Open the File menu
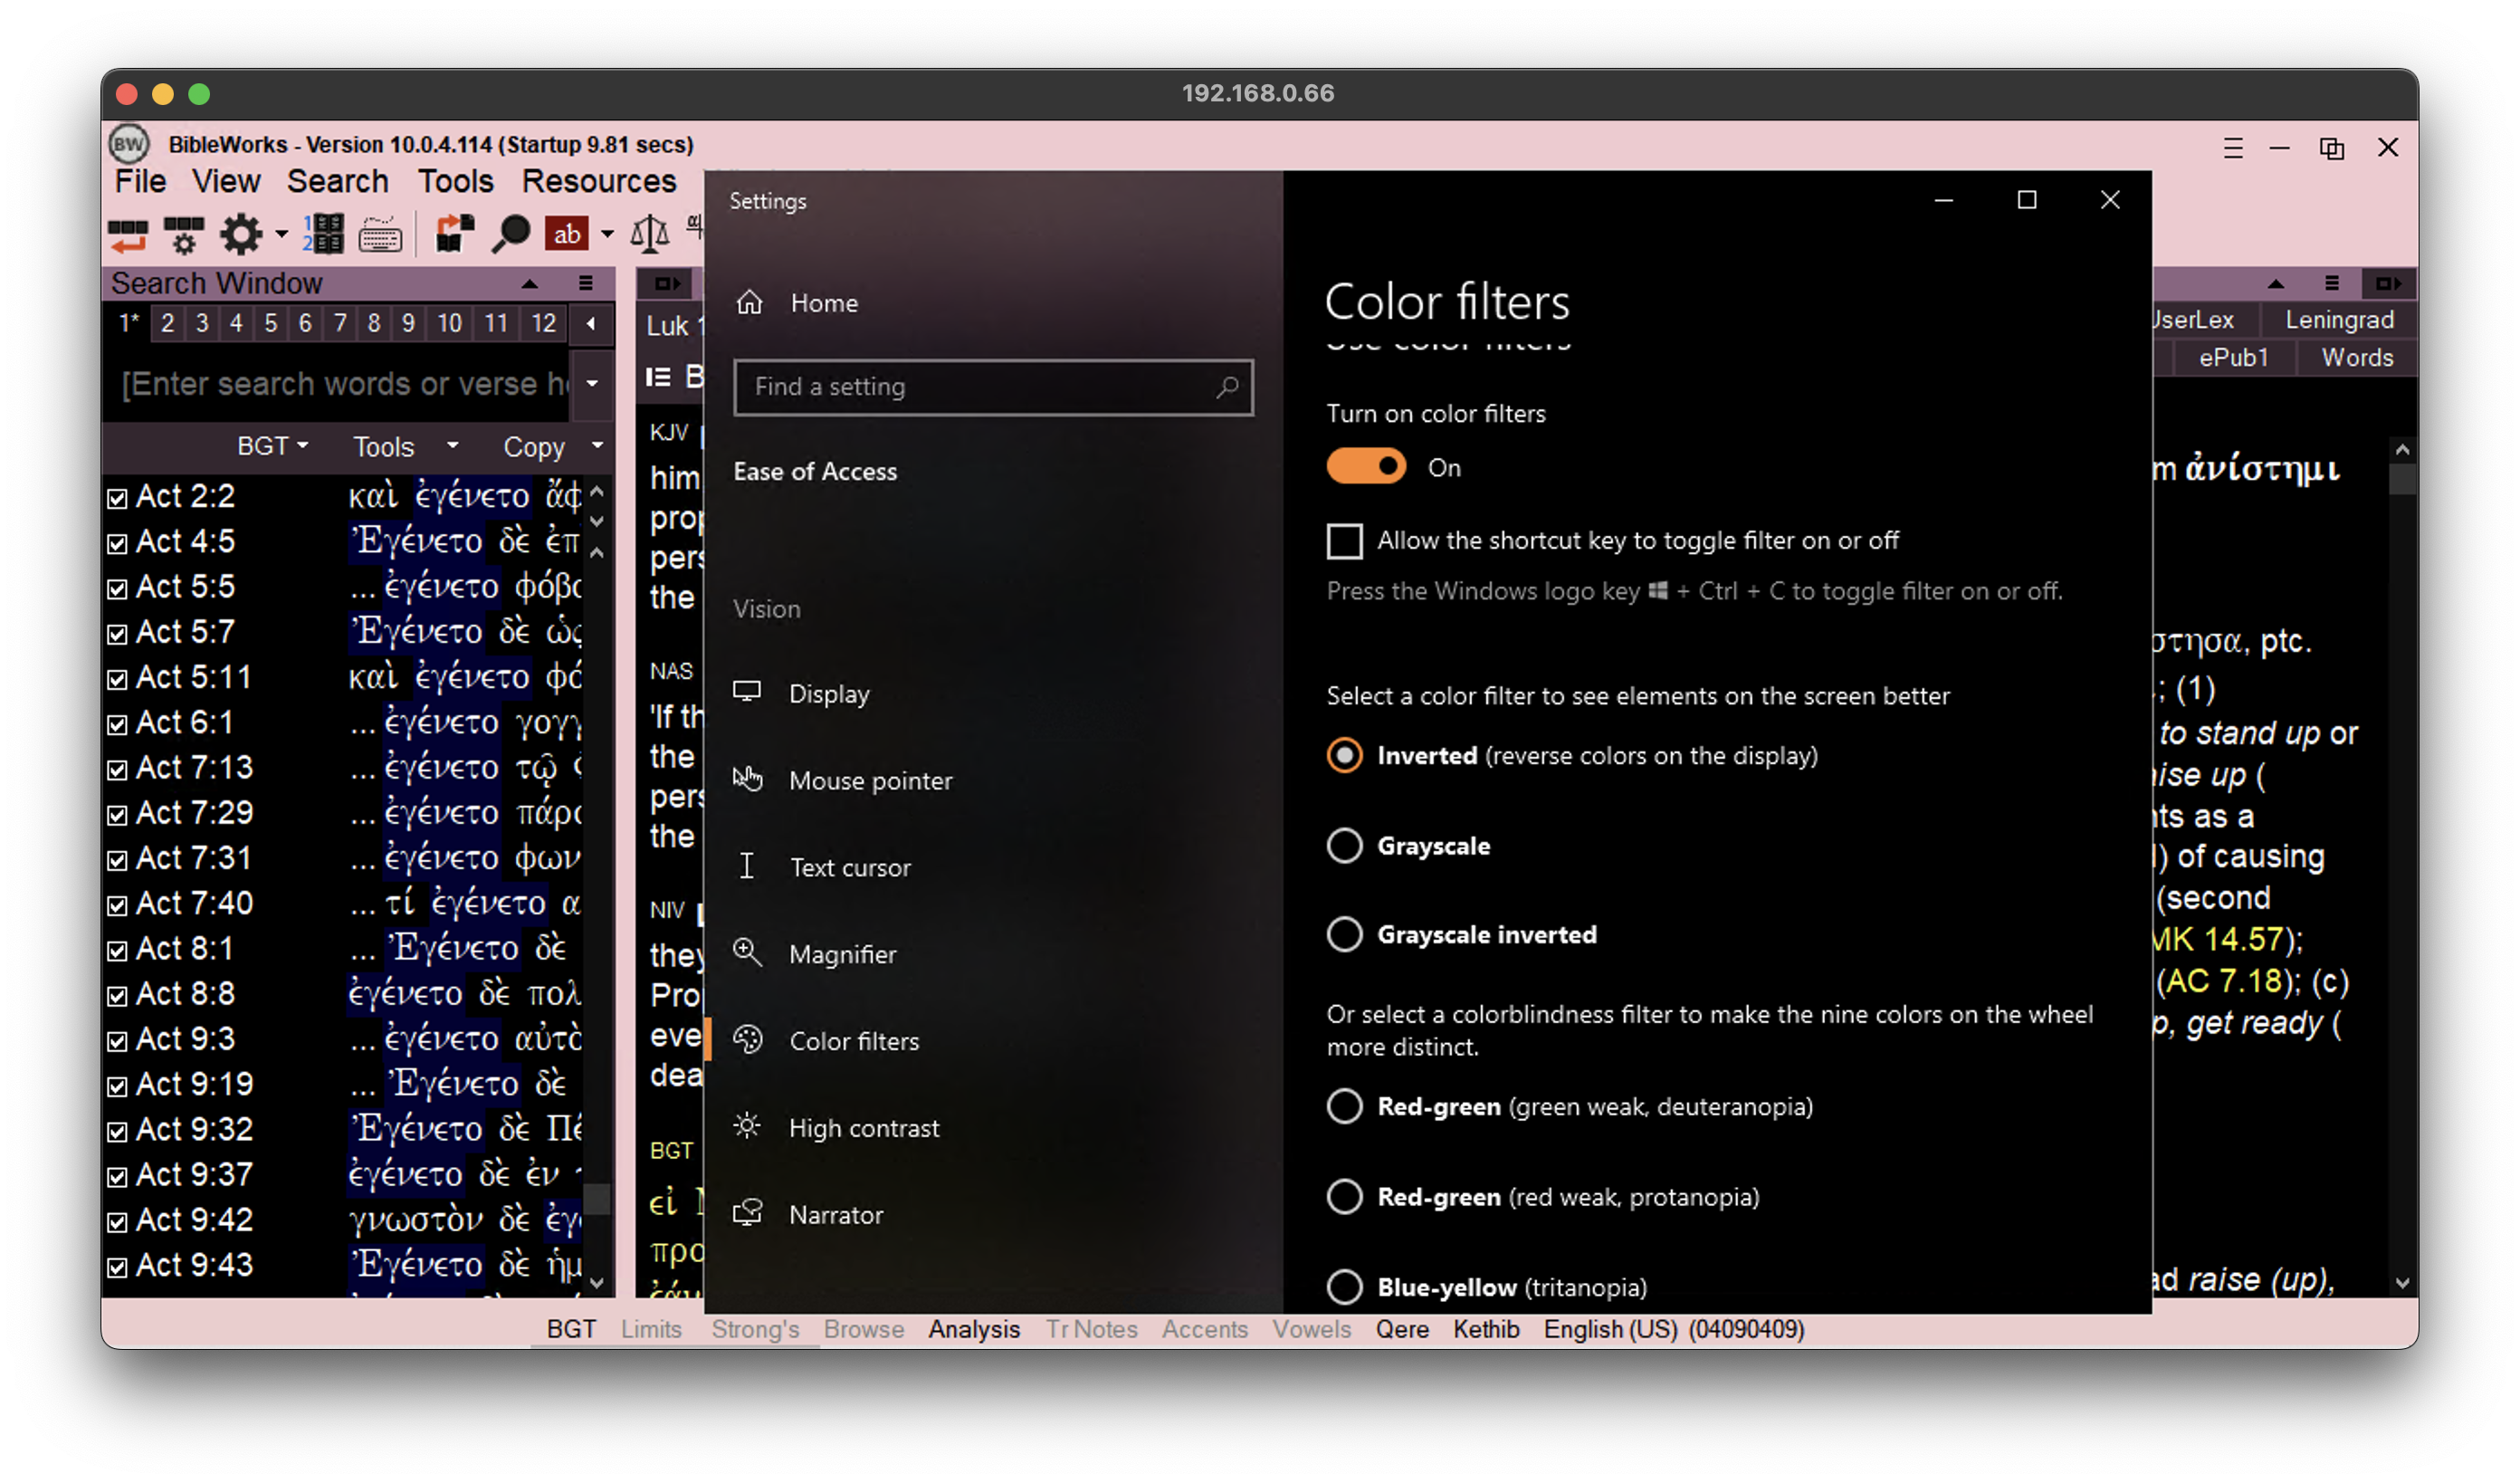The width and height of the screenshot is (2520, 1483). click(140, 181)
